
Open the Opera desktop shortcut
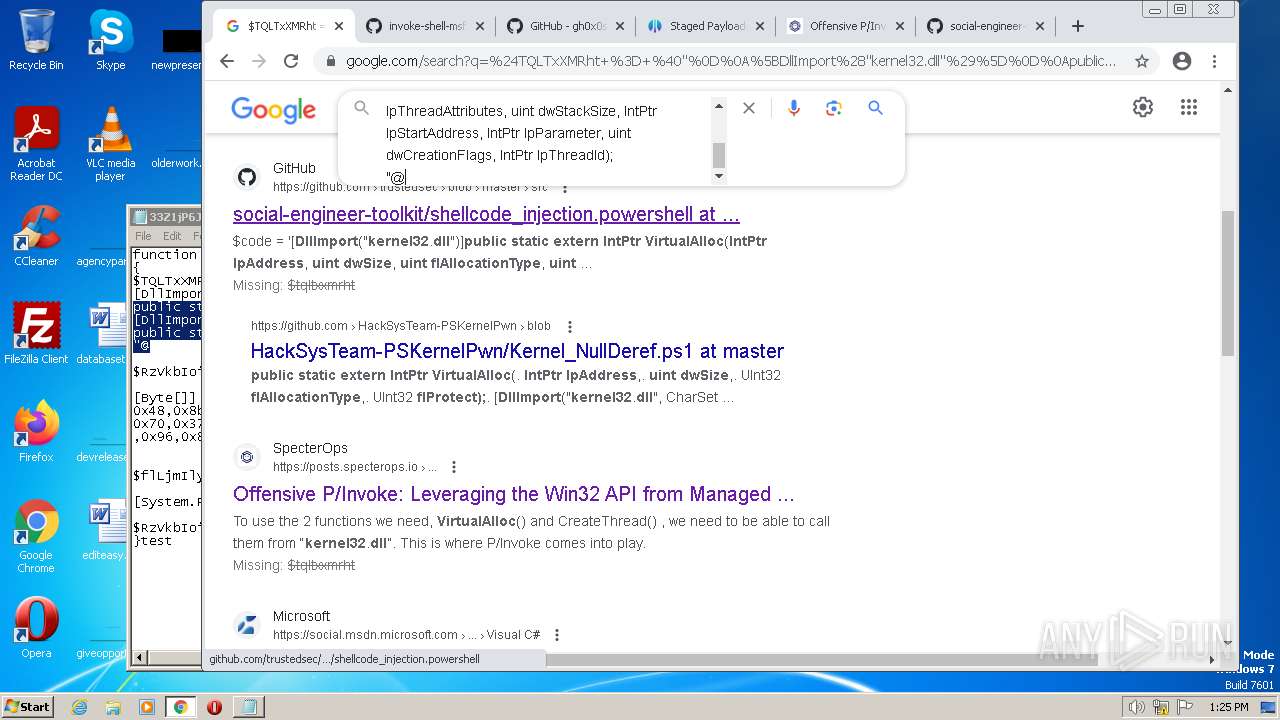pos(36,628)
